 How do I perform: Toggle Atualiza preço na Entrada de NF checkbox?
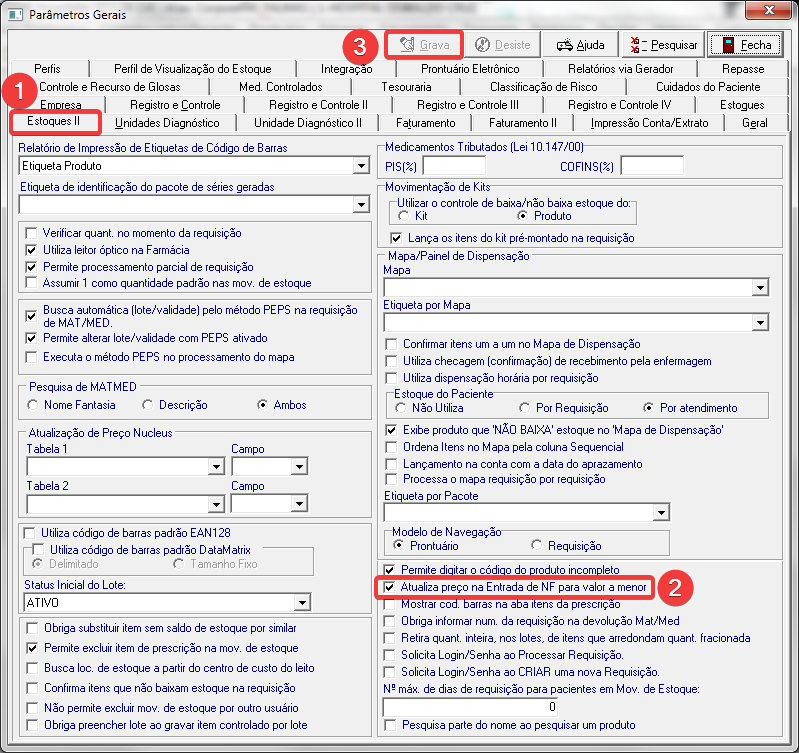pos(389,587)
